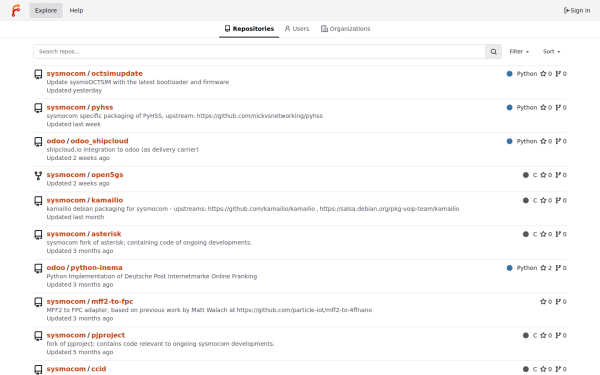Viewport: 600px width, 375px height.
Task: Switch to the Organizations tab
Action: [346, 29]
